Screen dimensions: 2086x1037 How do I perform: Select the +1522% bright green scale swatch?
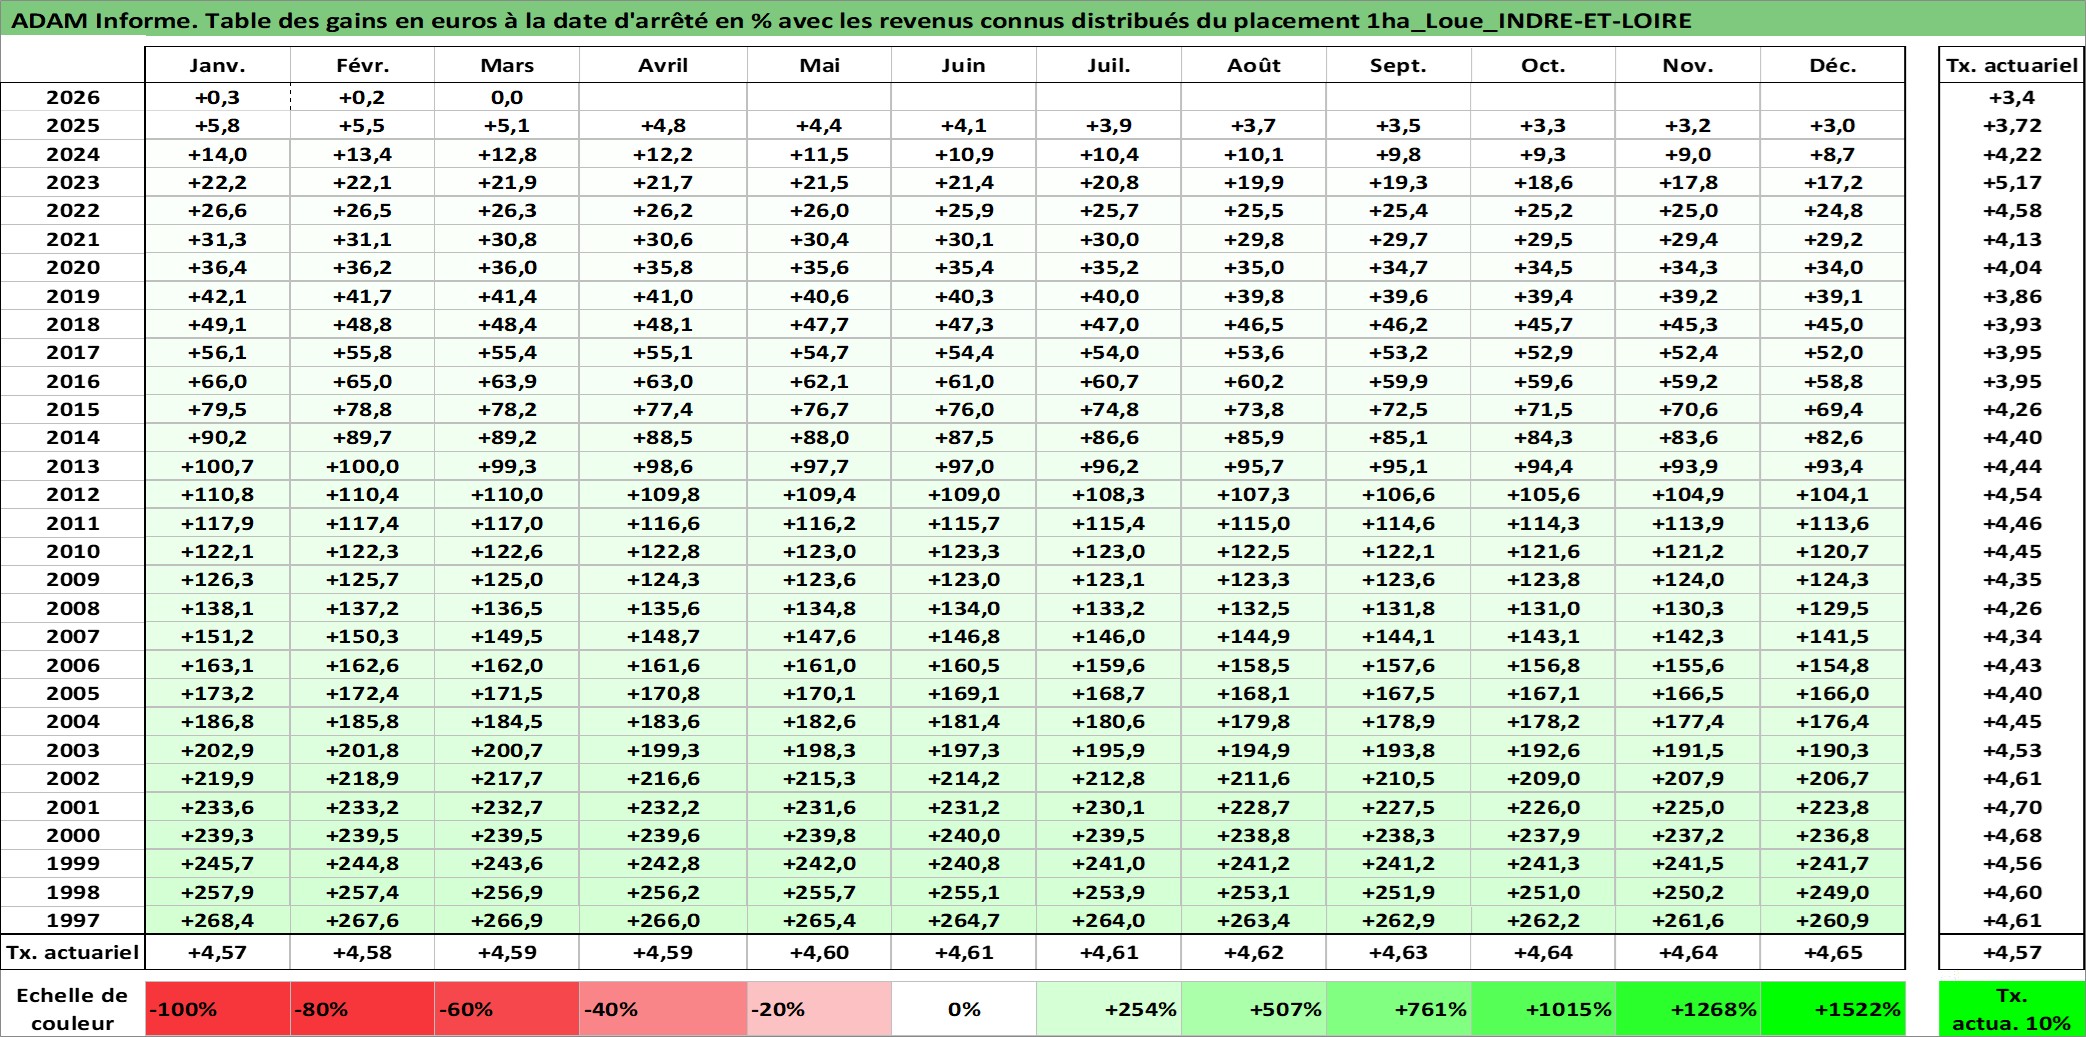(1833, 1009)
